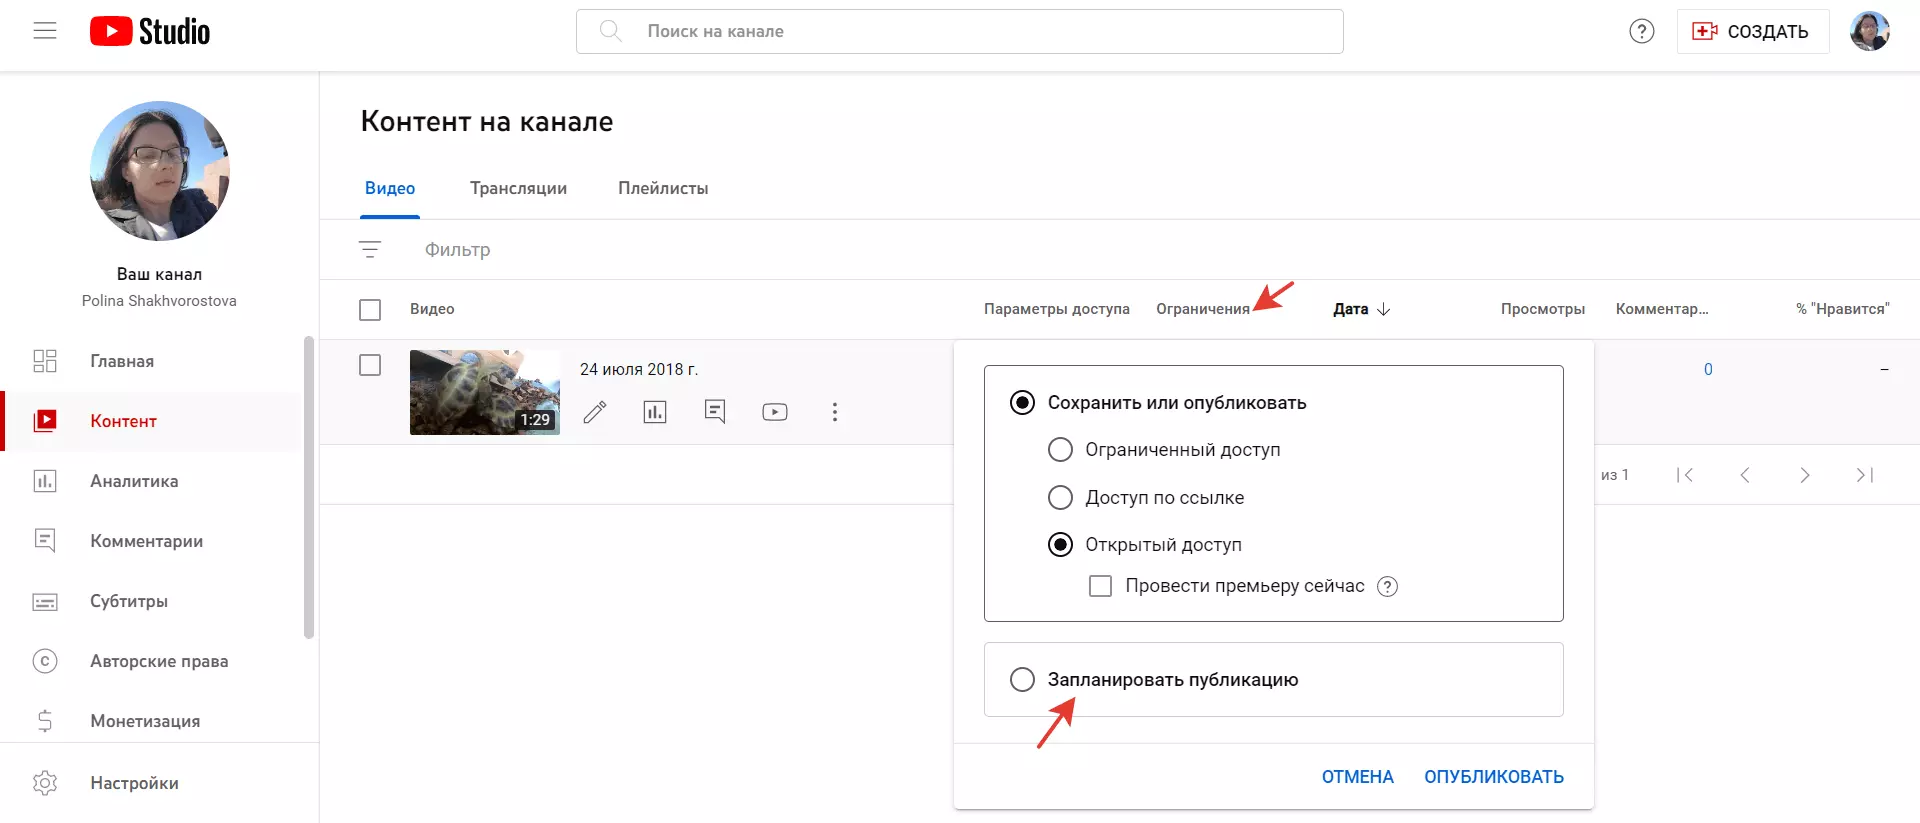Go to previous page arrow
The width and height of the screenshot is (1920, 823).
point(1745,475)
